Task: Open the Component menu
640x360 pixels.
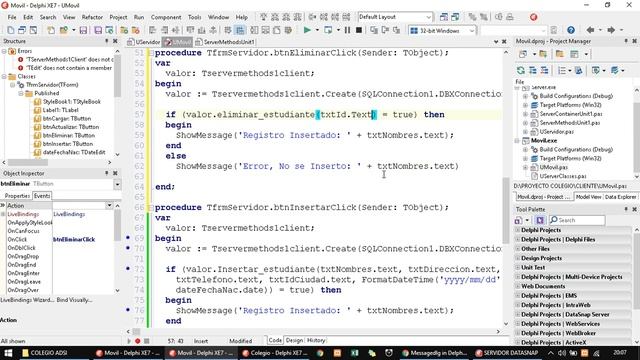Action: [166, 17]
